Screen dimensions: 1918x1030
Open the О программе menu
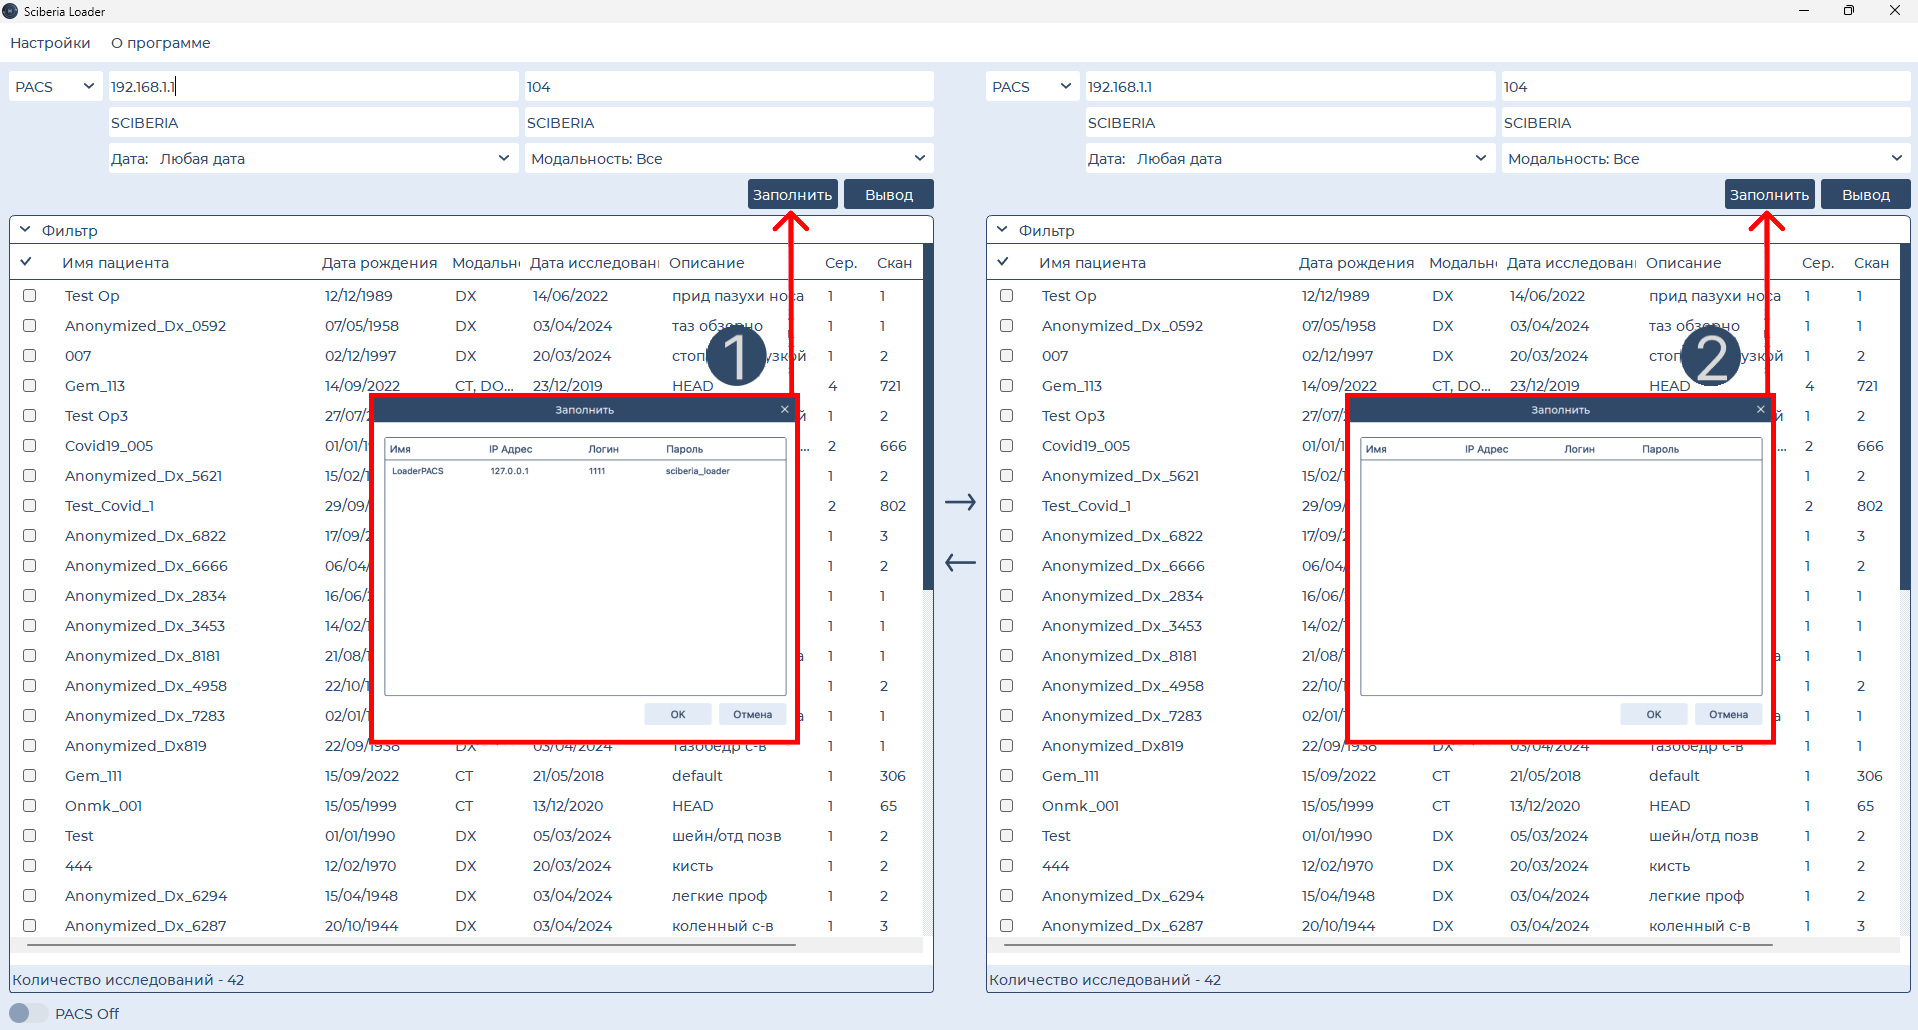point(161,43)
